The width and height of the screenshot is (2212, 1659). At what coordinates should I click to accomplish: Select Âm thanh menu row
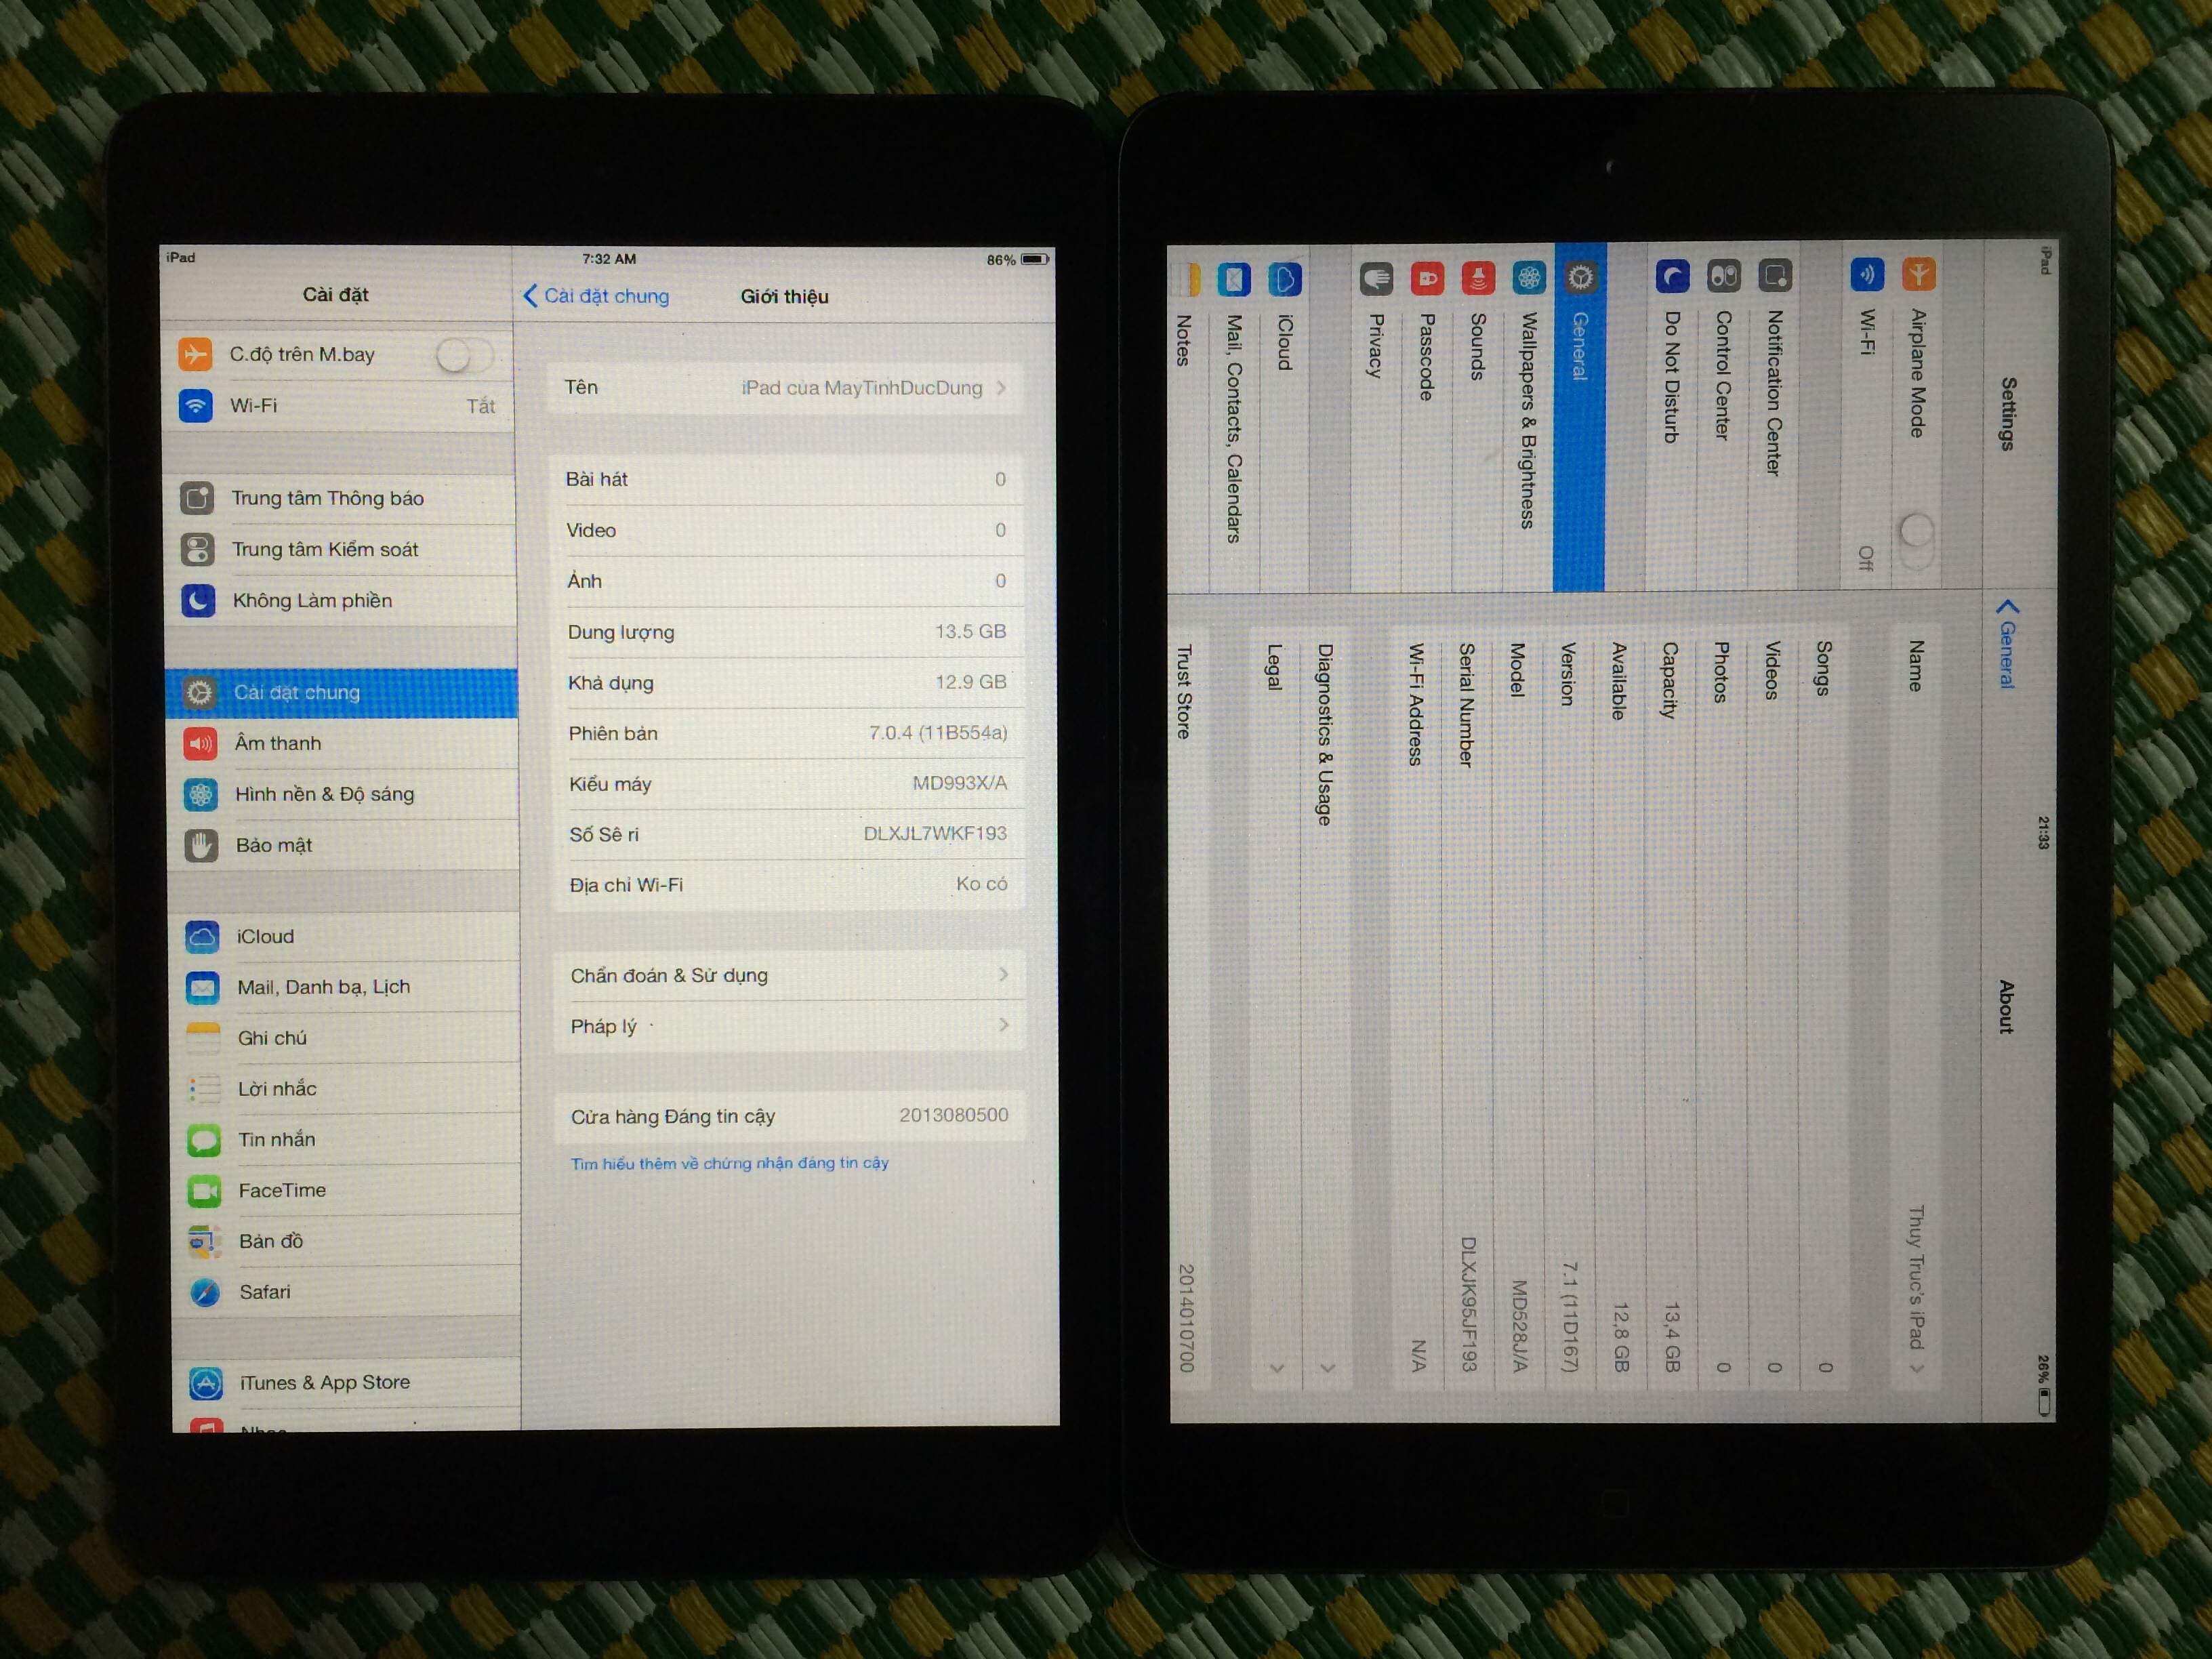click(343, 743)
